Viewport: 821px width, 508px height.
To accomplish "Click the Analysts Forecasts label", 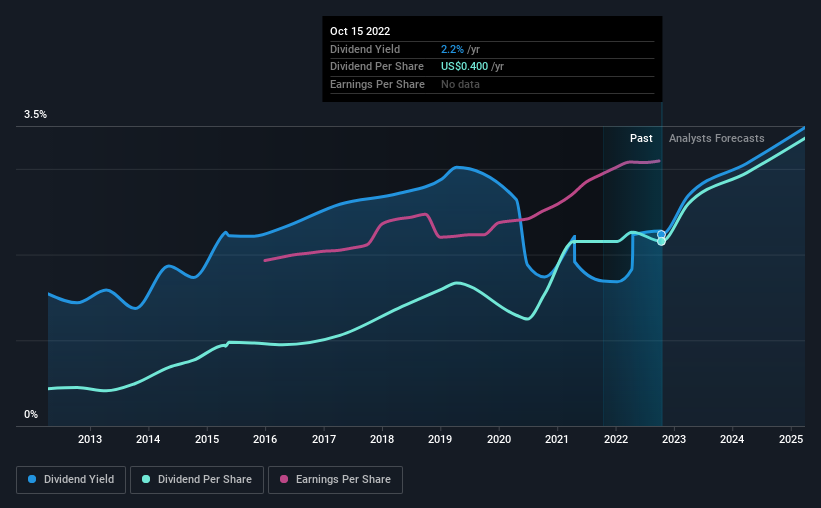I will coord(716,138).
